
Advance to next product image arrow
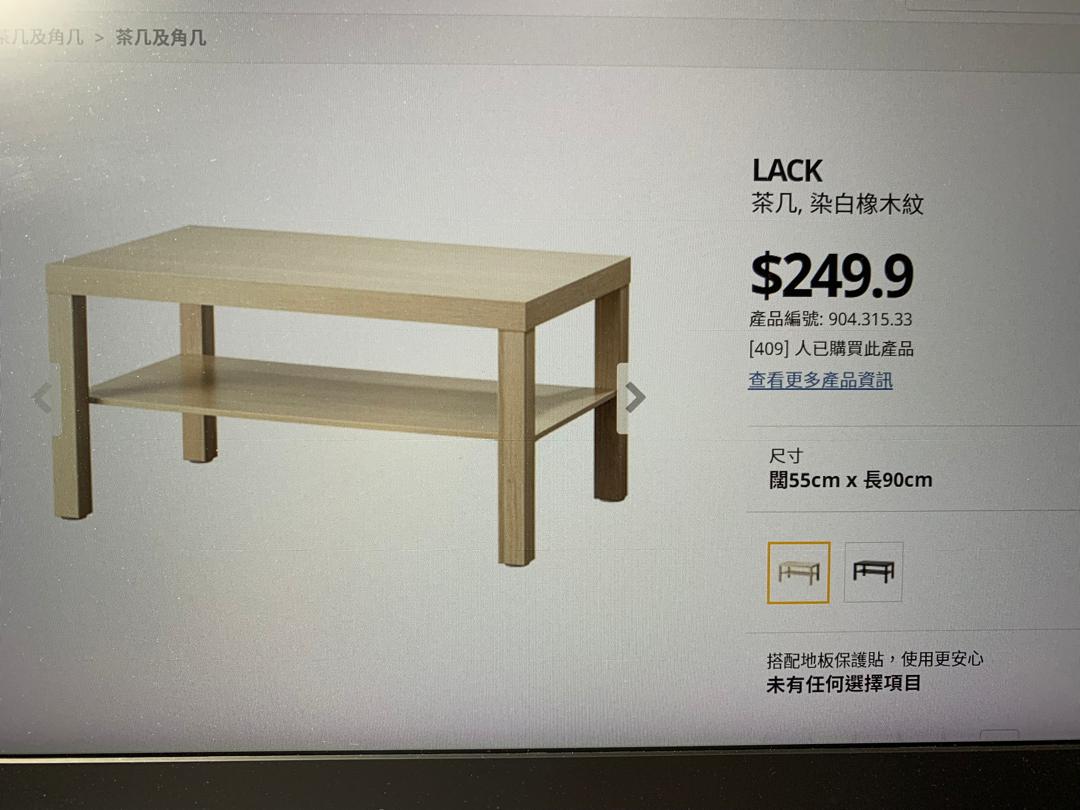tap(633, 397)
